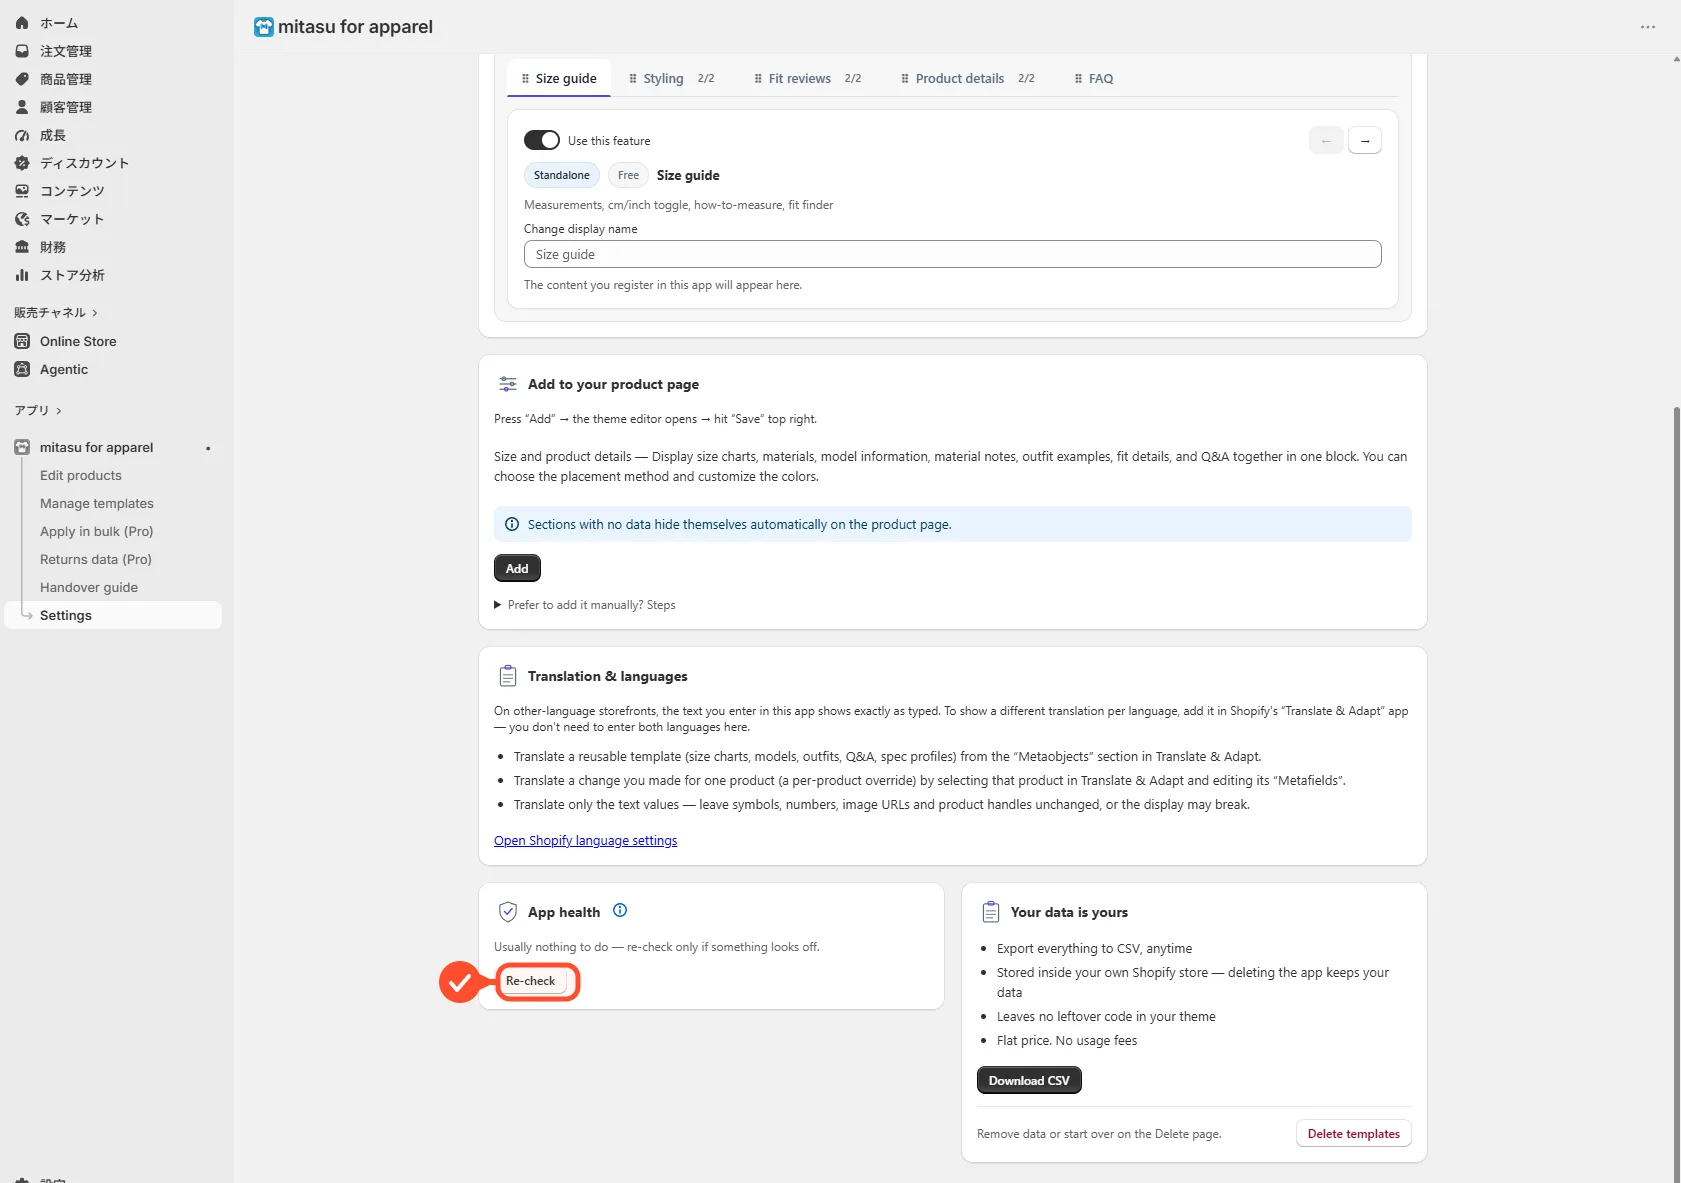
Task: Click the App health shield icon
Action: (508, 912)
